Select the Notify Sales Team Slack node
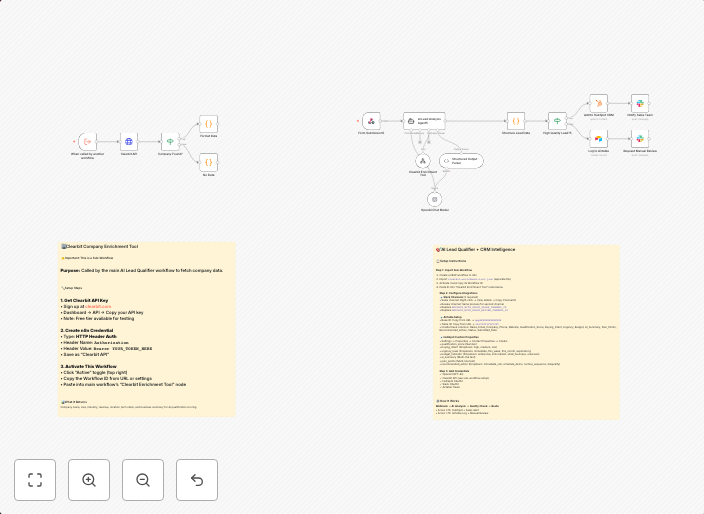Viewport: 704px width, 514px height. click(x=640, y=103)
